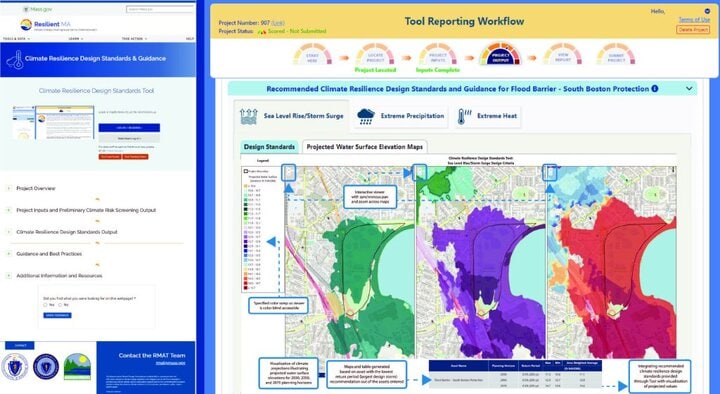This screenshot has height=394, width=720.
Task: Select the Yes feedback radio button
Action: click(x=45, y=304)
